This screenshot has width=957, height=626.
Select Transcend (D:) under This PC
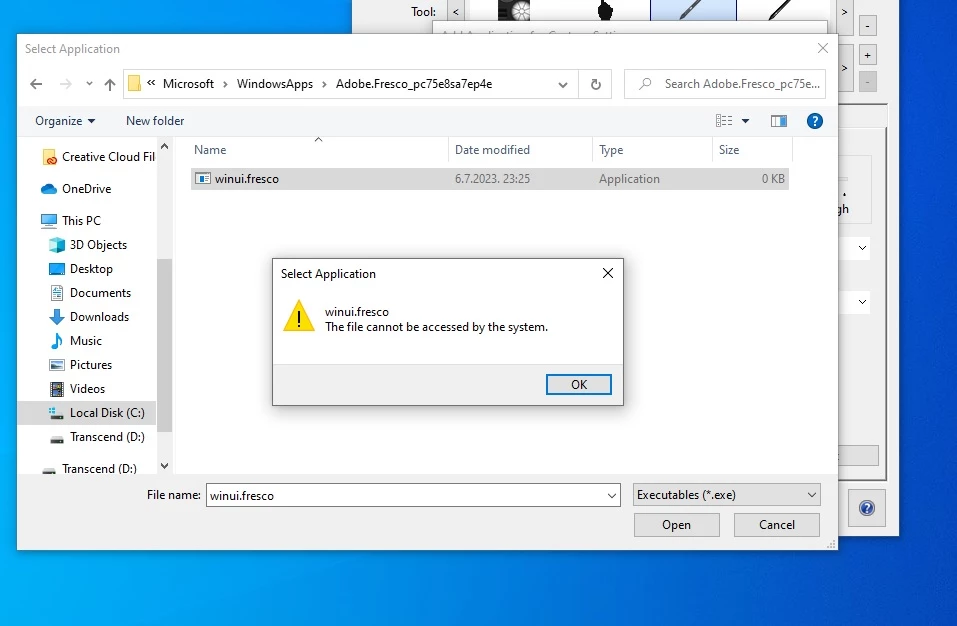(97, 437)
